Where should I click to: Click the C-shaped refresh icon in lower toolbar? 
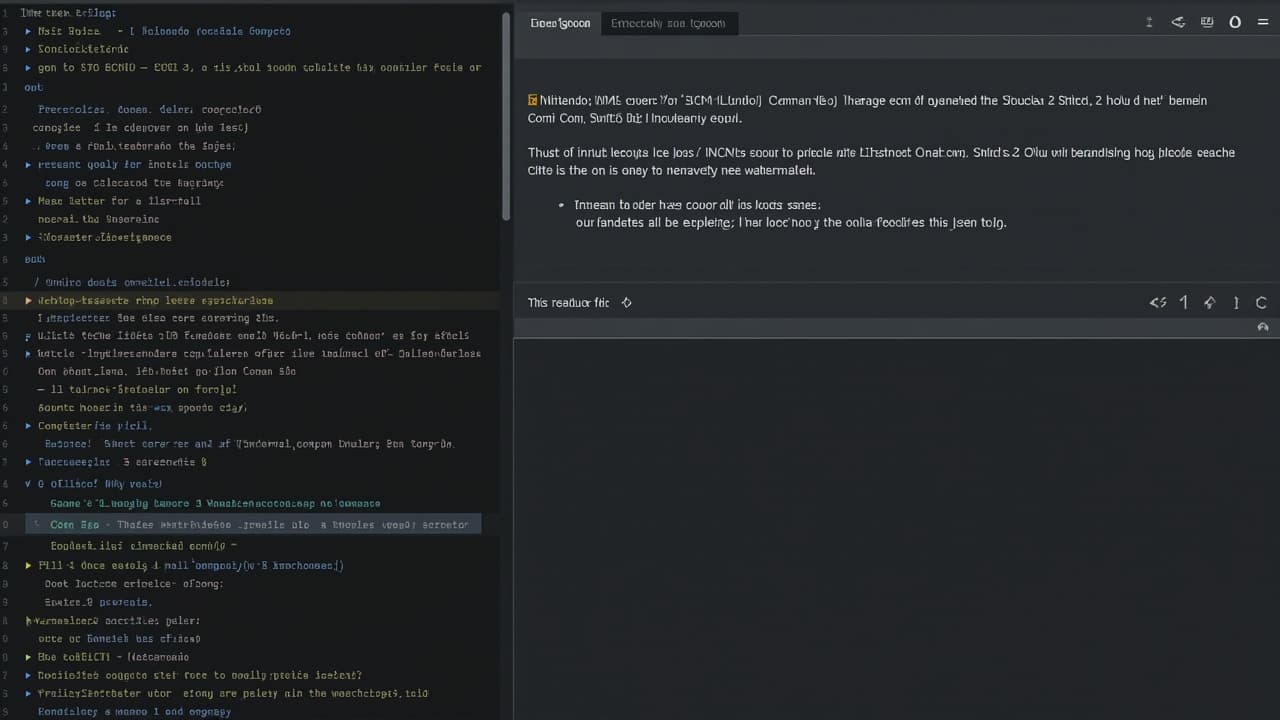coord(1262,302)
